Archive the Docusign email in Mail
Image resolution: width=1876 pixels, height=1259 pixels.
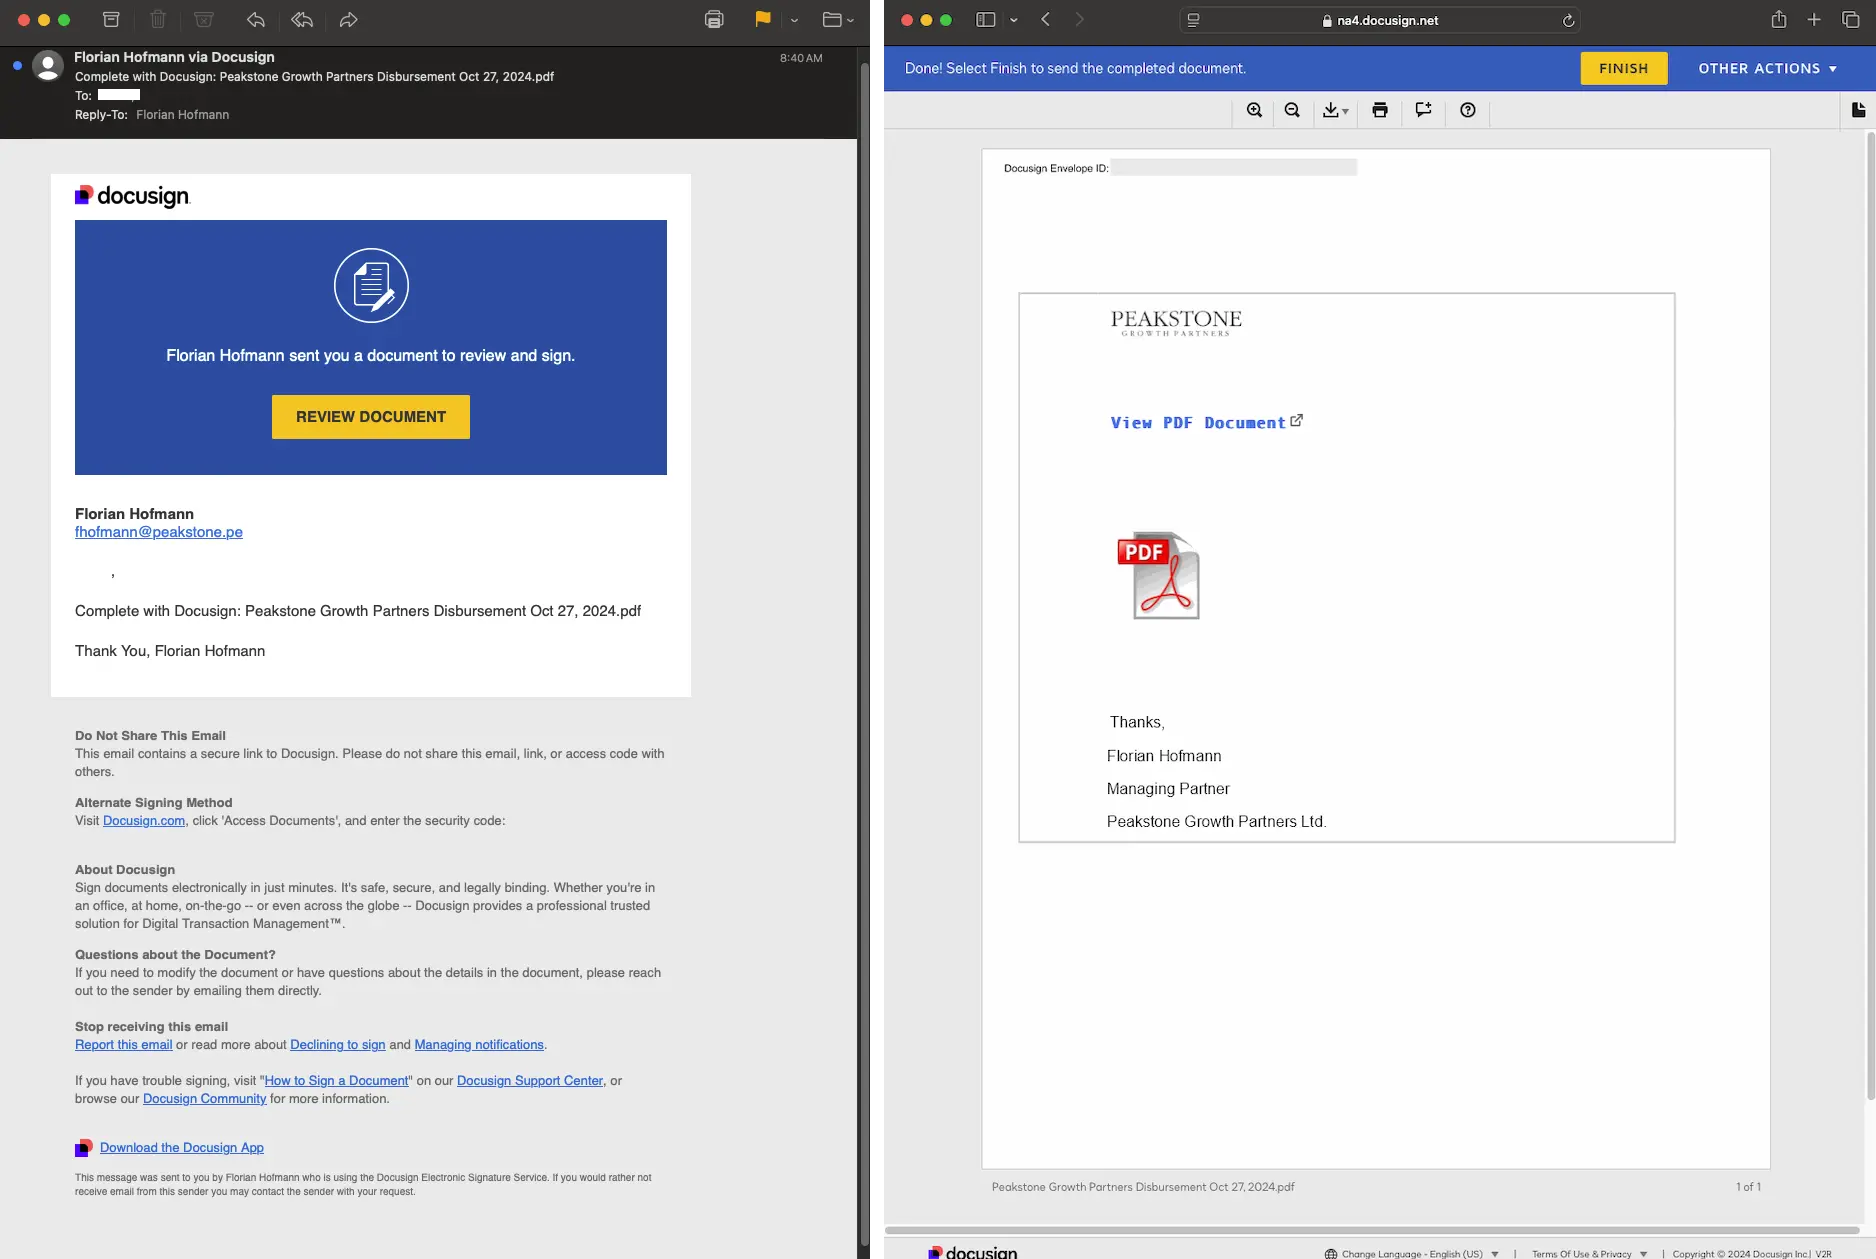coord(111,19)
